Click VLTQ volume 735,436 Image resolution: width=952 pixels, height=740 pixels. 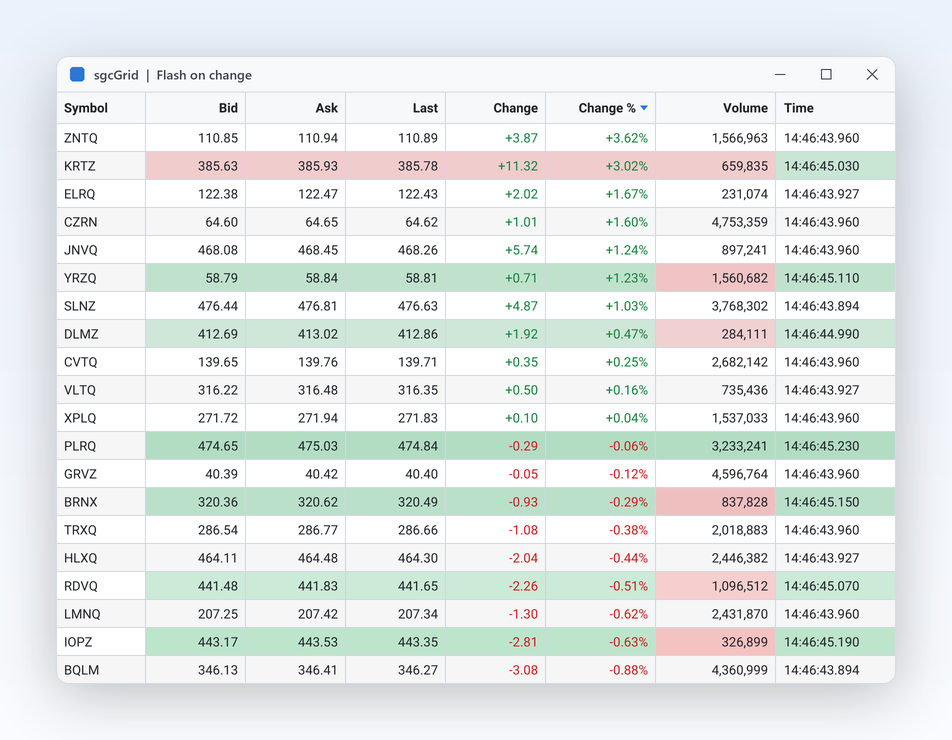(715, 390)
